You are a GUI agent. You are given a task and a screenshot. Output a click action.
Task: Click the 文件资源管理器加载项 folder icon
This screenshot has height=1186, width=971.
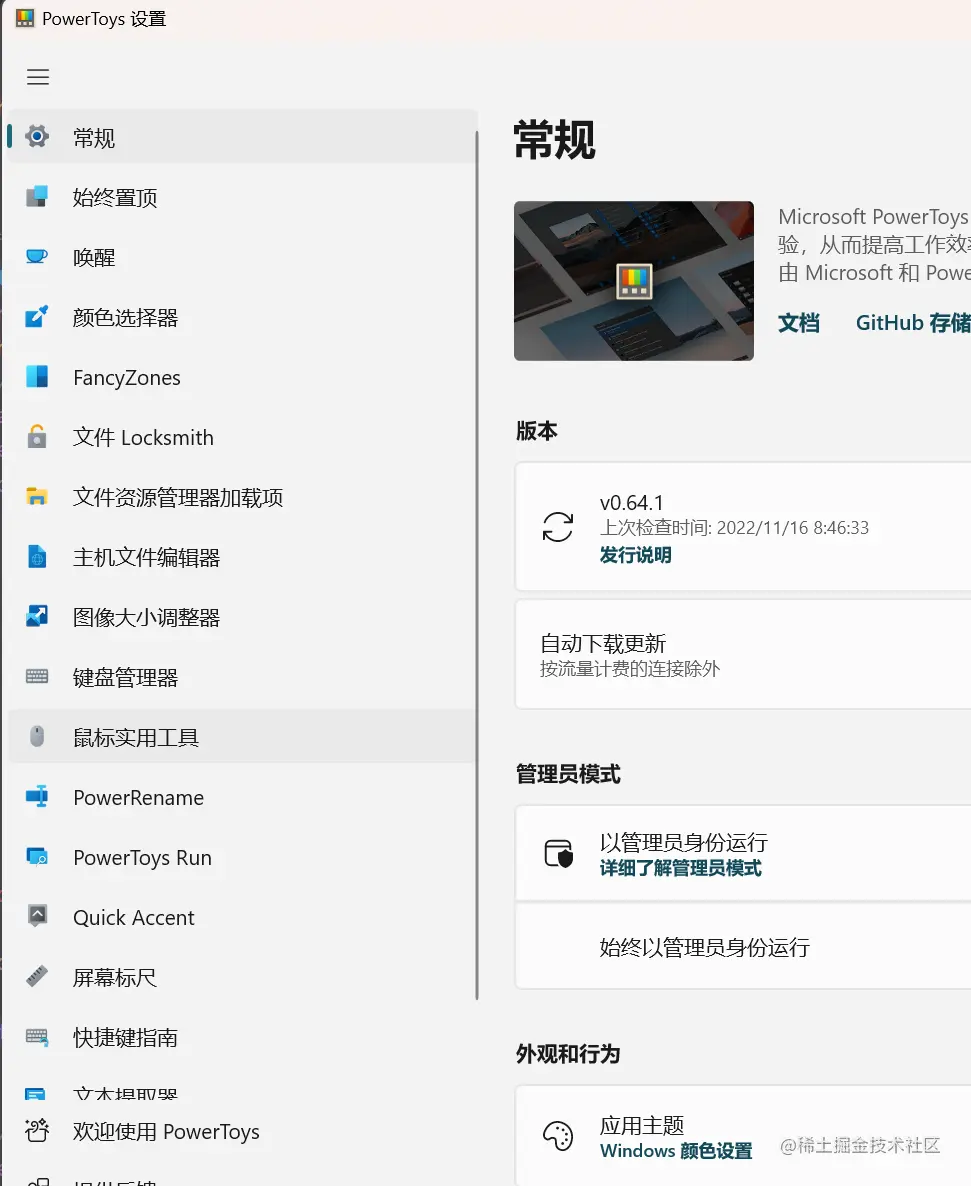point(37,496)
